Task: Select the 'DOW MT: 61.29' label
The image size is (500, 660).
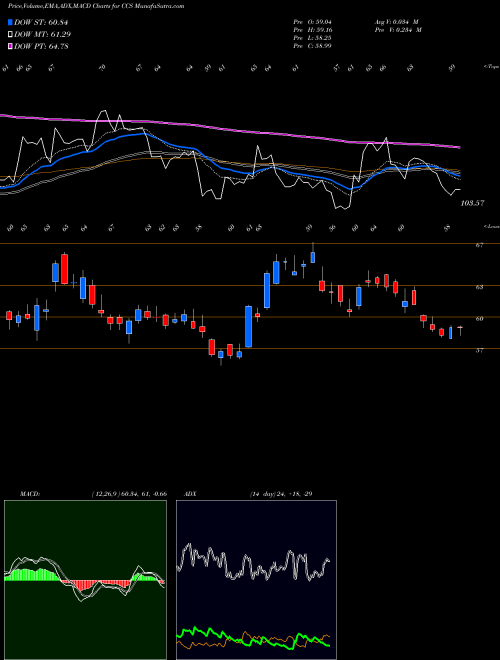Action: (x=42, y=35)
